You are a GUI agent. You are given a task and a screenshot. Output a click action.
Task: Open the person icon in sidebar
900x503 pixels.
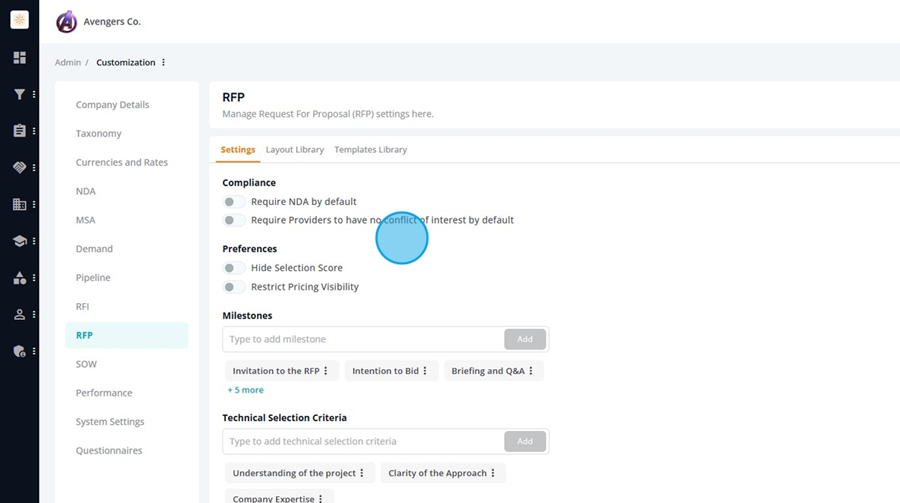coord(20,315)
